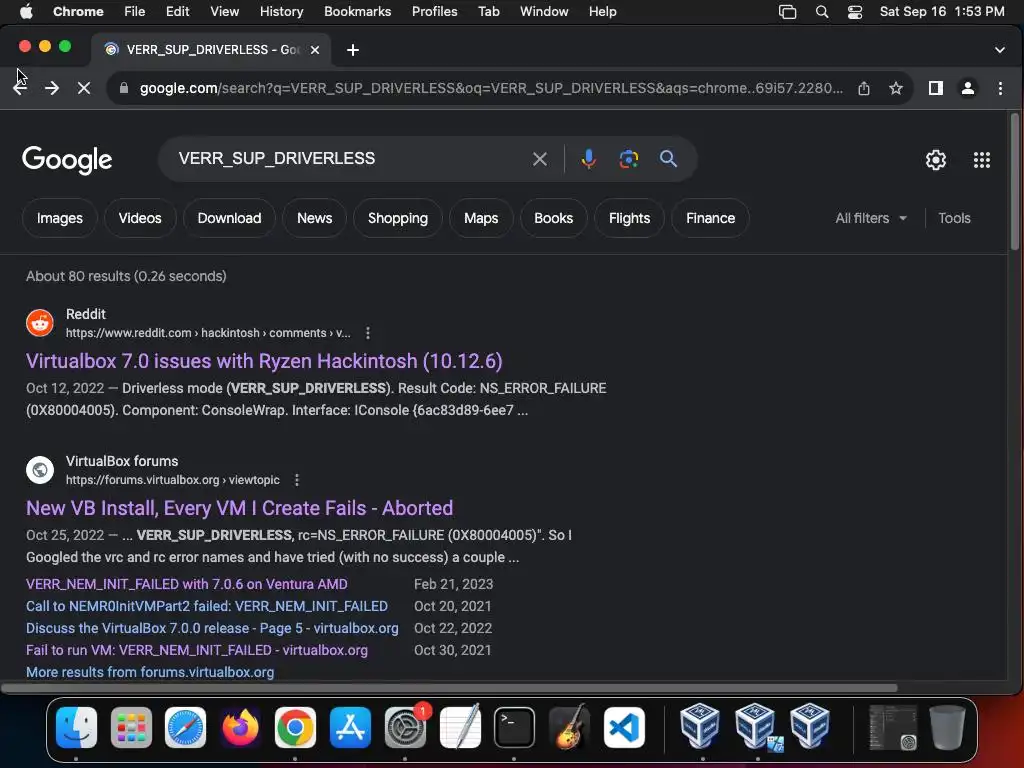Open Finder from the Dock
The height and width of the screenshot is (768, 1024).
[76, 728]
